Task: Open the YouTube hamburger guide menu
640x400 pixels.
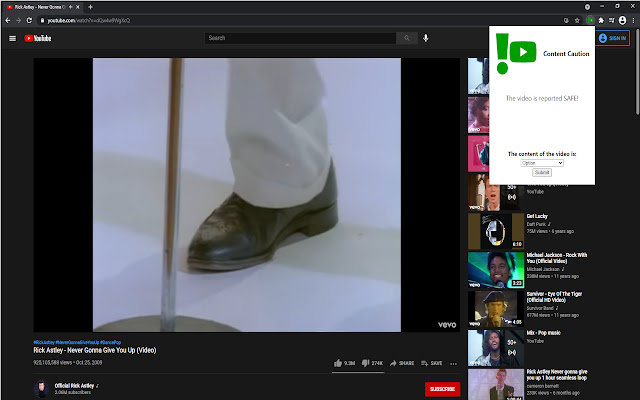Action: tap(12, 39)
